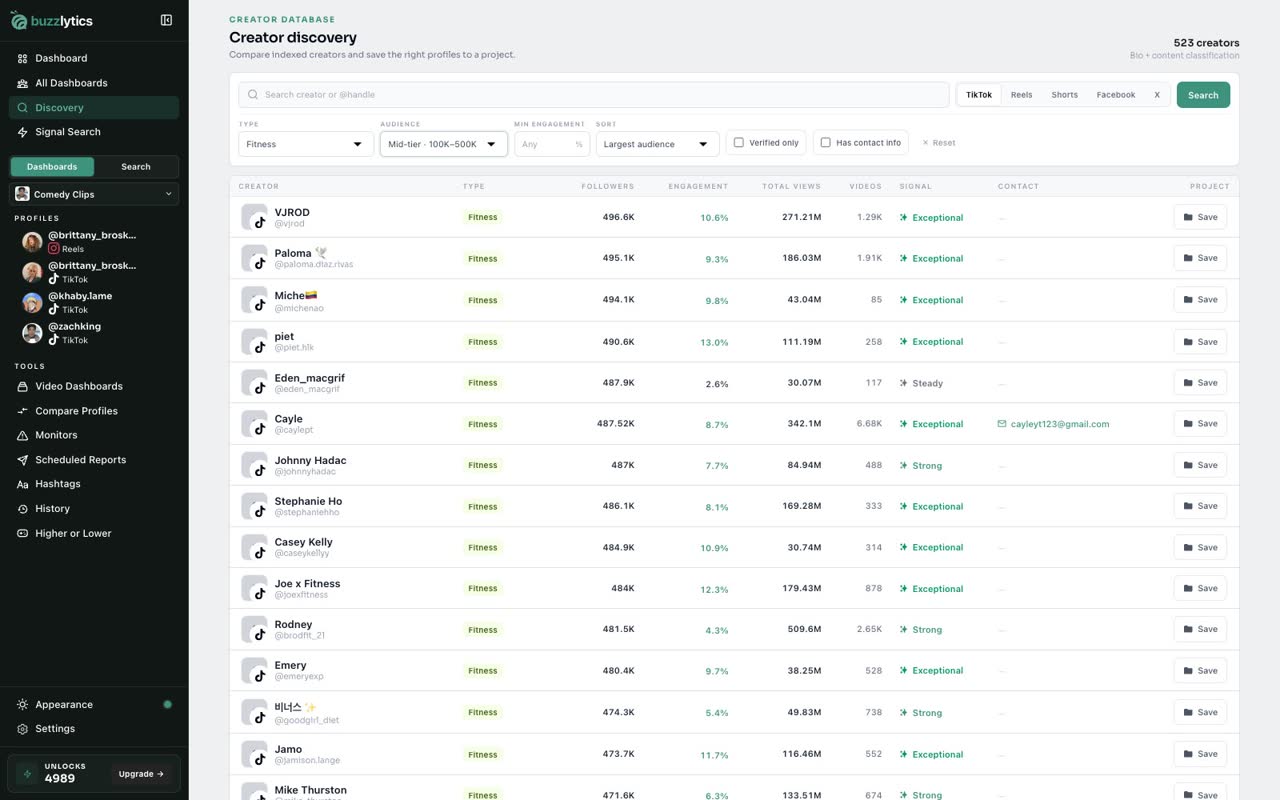Open the Sort Largest audience dropdown
The height and width of the screenshot is (800, 1280).
coord(658,144)
